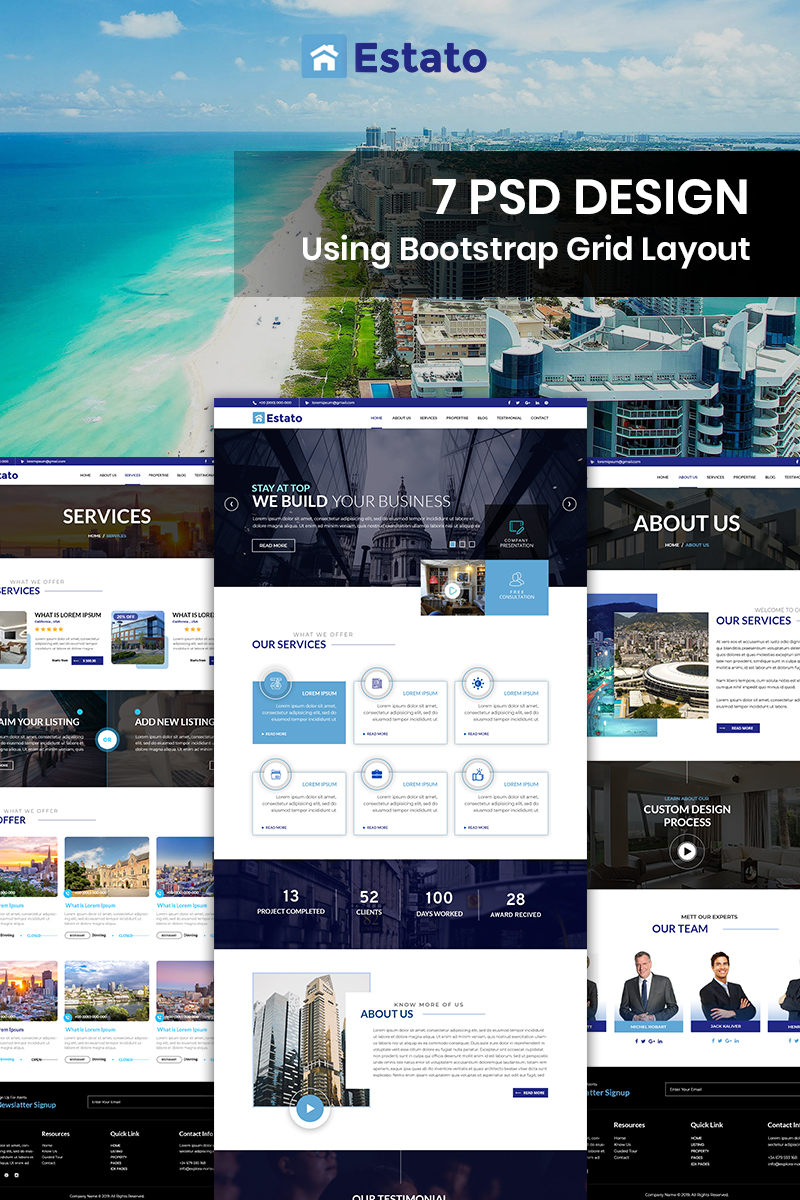Click the next slide arrow on hero banner
This screenshot has height=1200, width=800.
coord(569,504)
